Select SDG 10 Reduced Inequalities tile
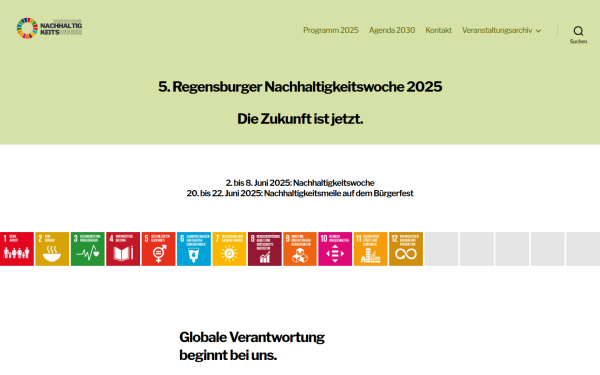 pyautogui.click(x=335, y=249)
